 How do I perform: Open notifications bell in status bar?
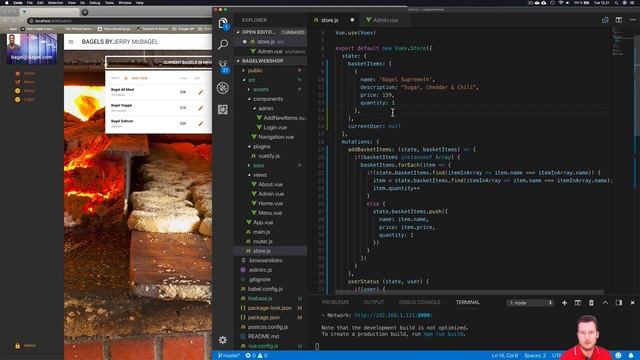pyautogui.click(x=631, y=356)
